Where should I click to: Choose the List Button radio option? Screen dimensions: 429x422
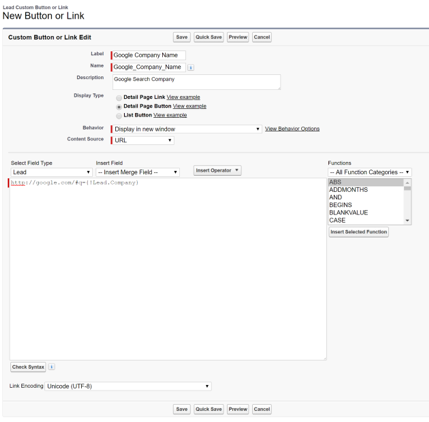119,116
